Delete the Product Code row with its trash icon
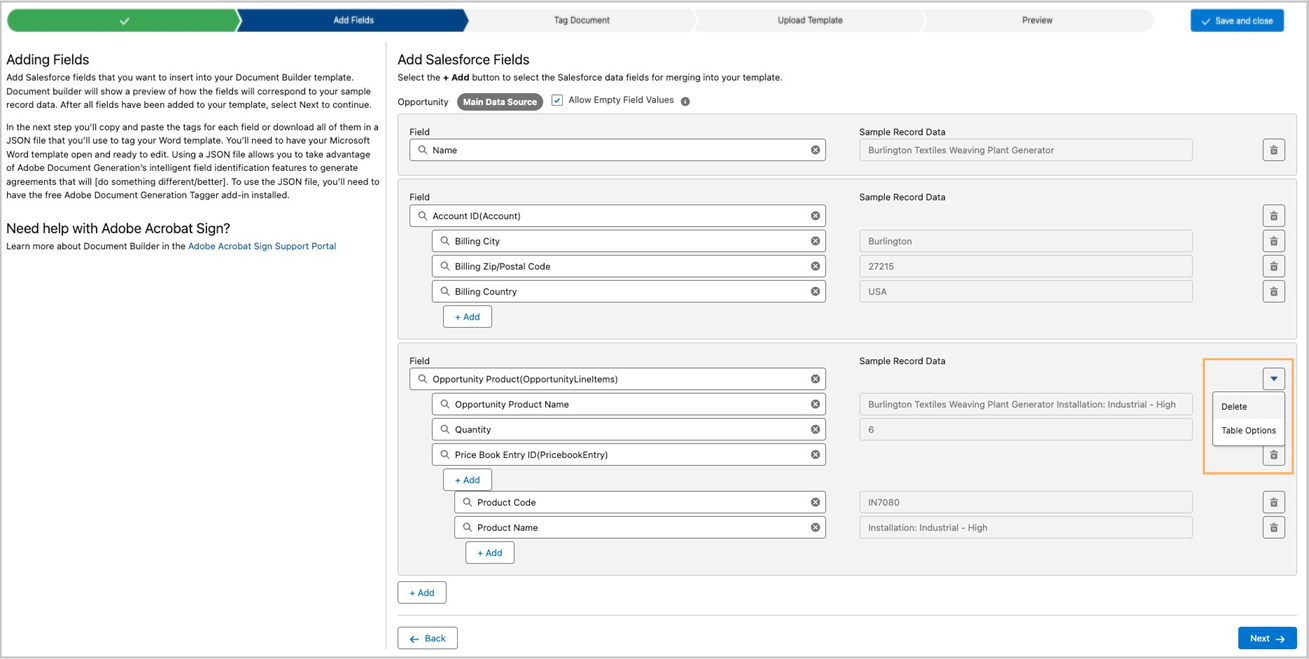This screenshot has height=659, width=1309. 1273,501
